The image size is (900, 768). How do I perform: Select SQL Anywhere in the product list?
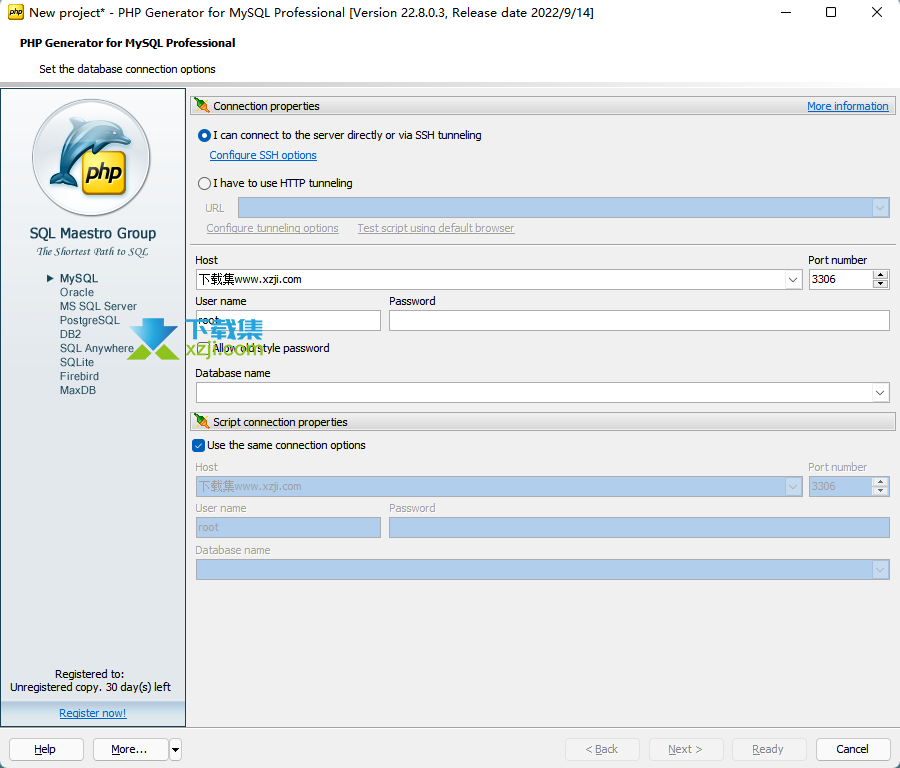(96, 348)
